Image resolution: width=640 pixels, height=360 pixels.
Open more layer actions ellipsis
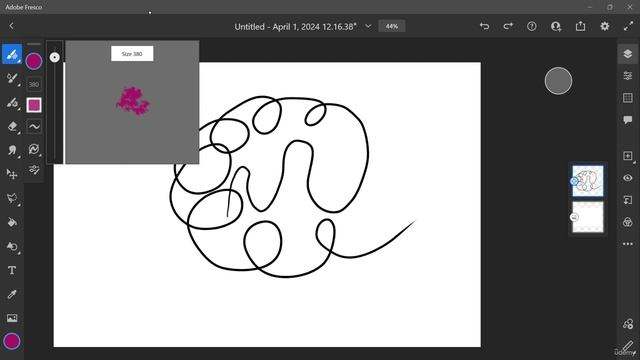[628, 244]
